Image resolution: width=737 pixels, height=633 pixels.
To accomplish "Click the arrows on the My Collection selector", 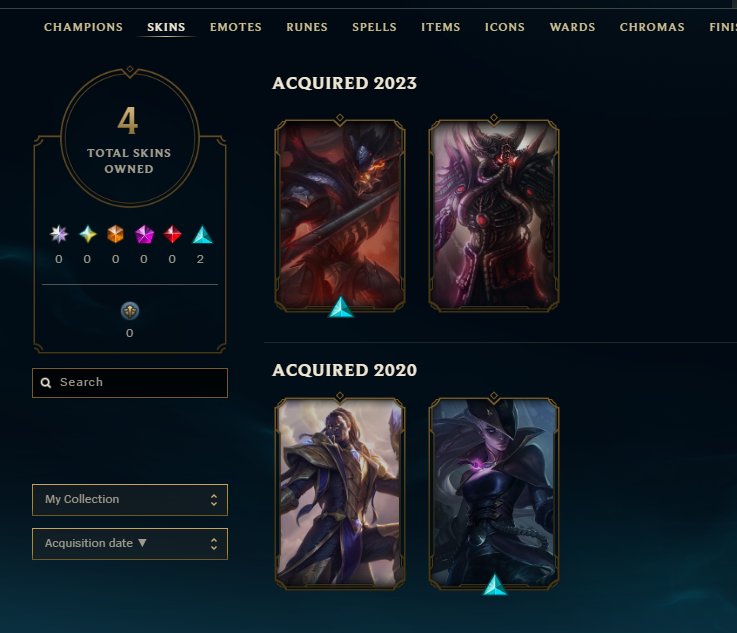I will tap(214, 500).
